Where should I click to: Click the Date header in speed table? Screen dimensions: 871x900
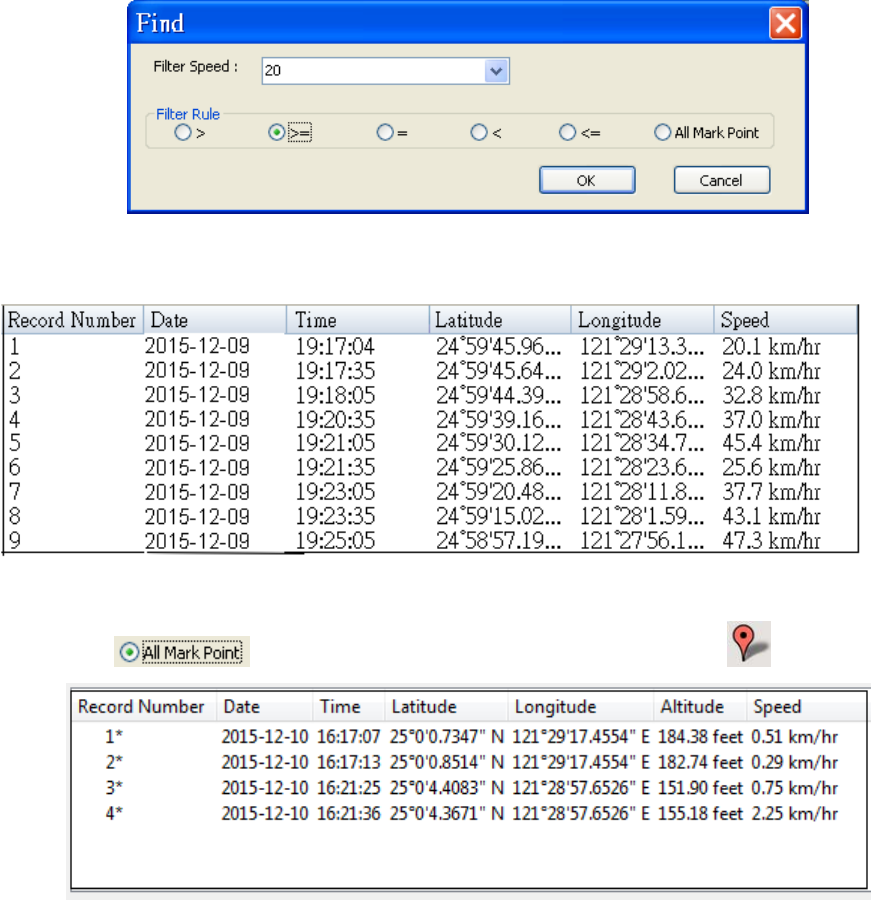pos(215,320)
